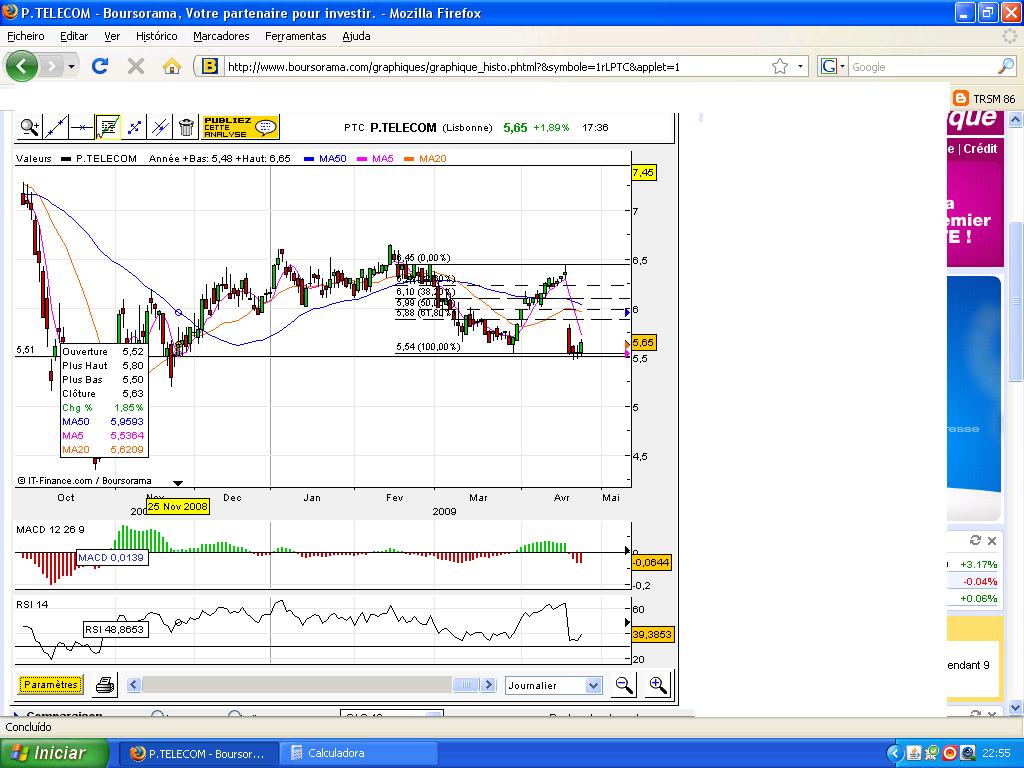
Task: Go to Firefox home page
Action: 172,66
